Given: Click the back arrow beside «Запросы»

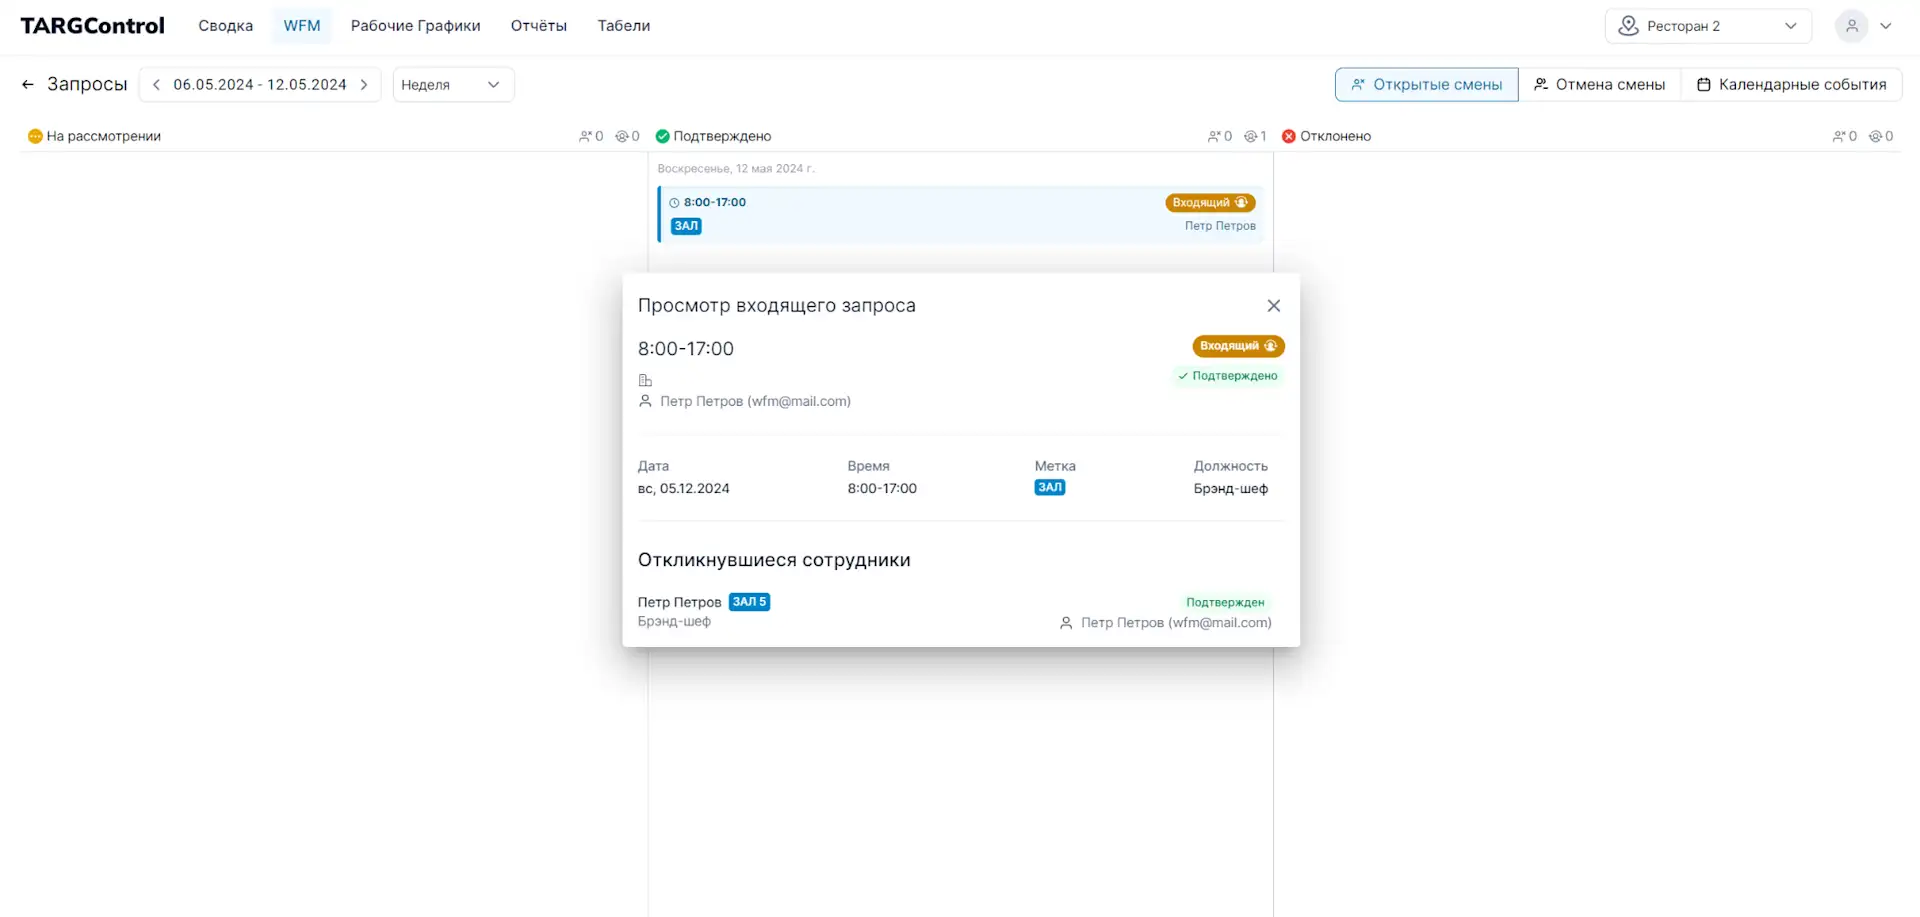Looking at the screenshot, I should click(x=27, y=84).
